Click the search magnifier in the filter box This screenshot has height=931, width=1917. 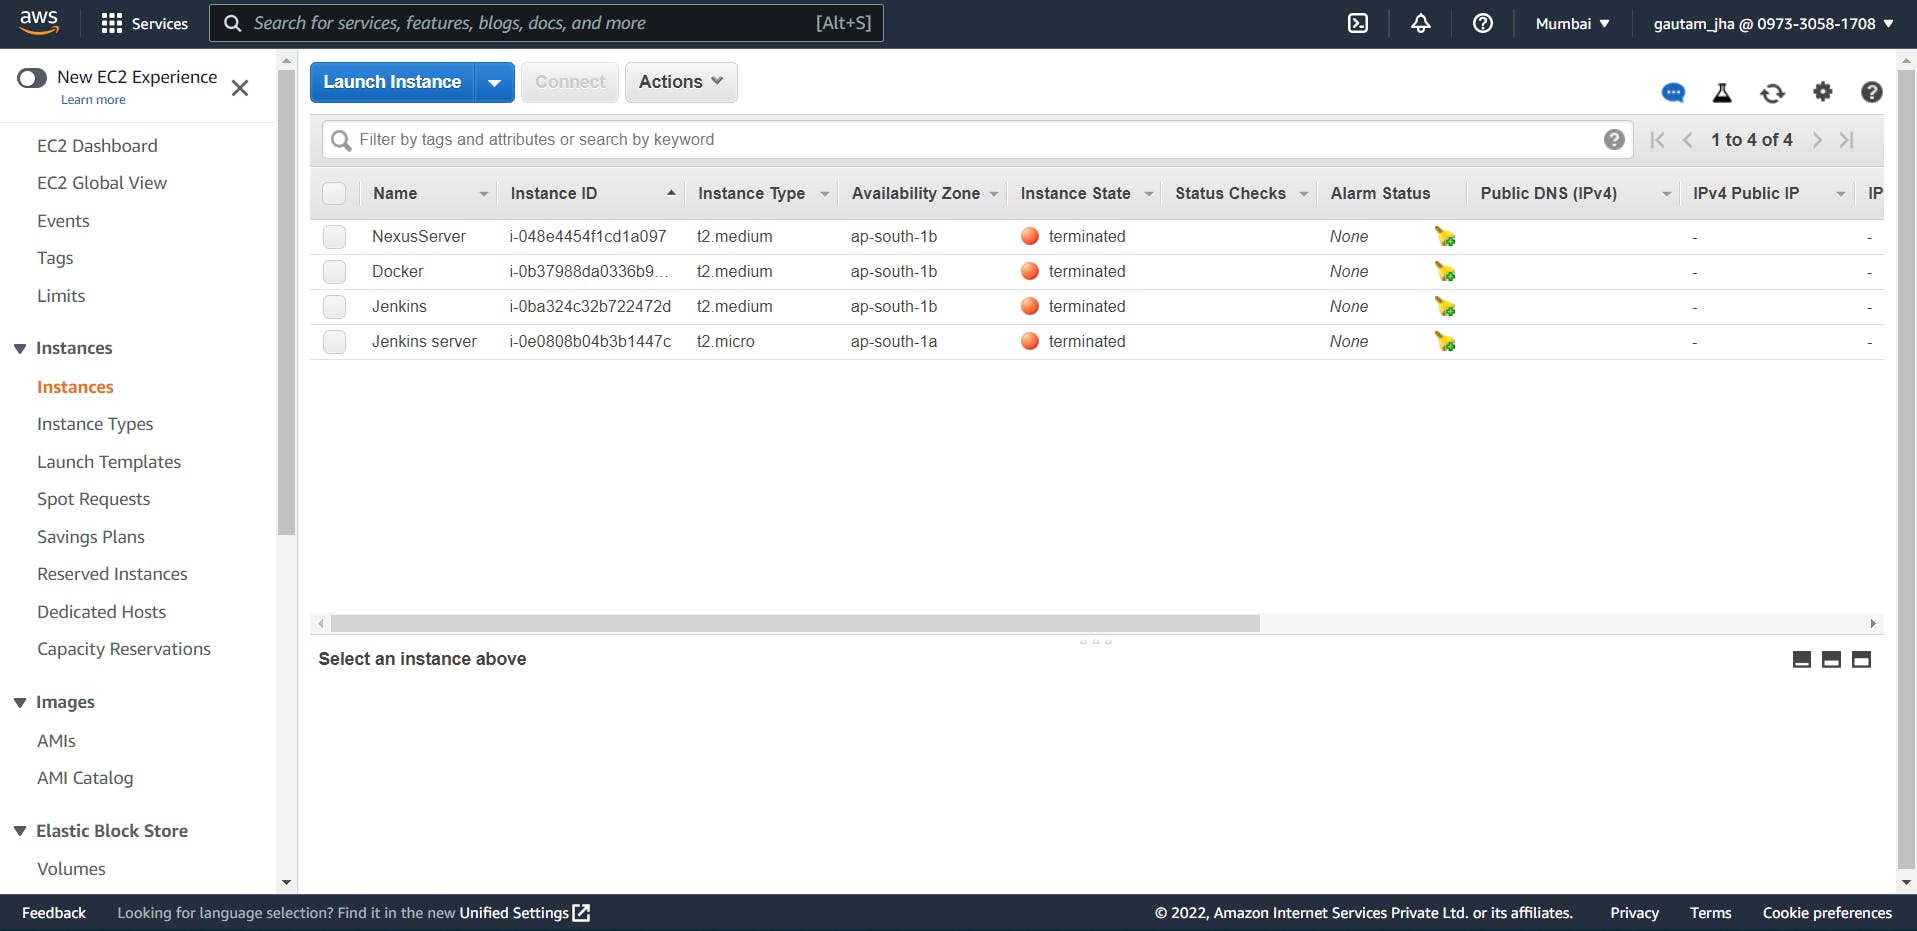click(x=341, y=140)
